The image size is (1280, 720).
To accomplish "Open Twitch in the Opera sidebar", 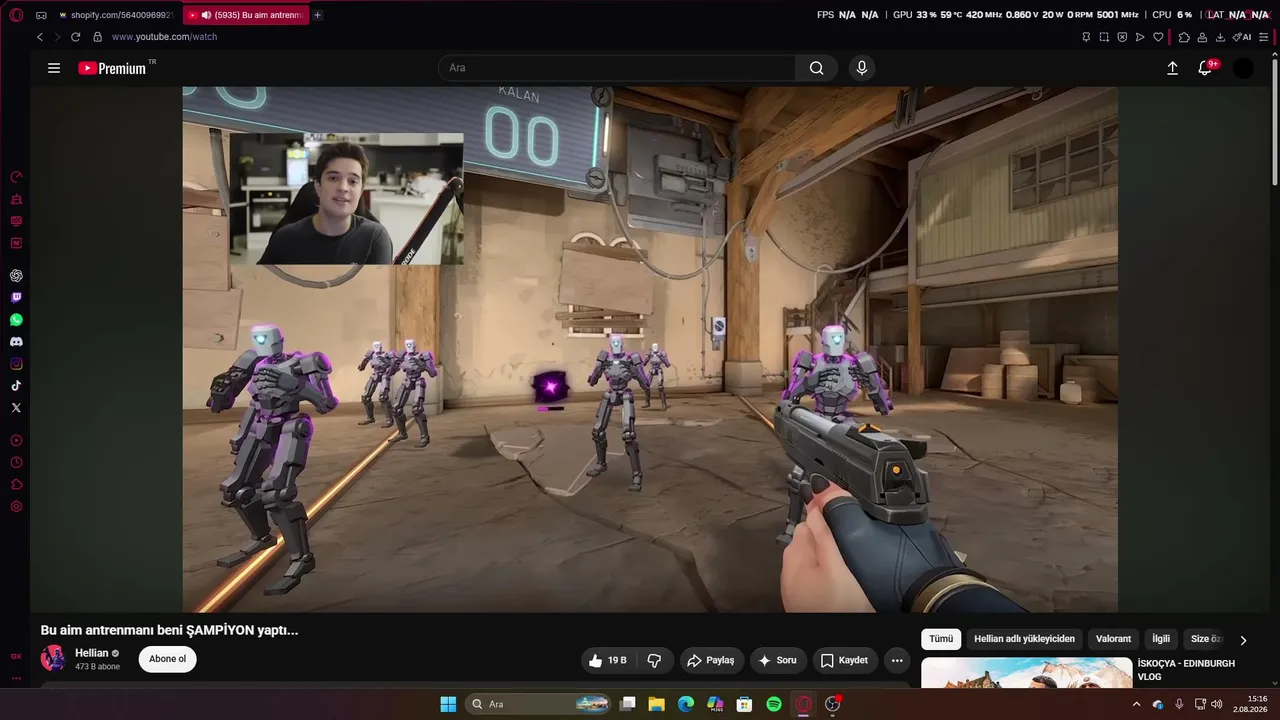I will click(16, 298).
